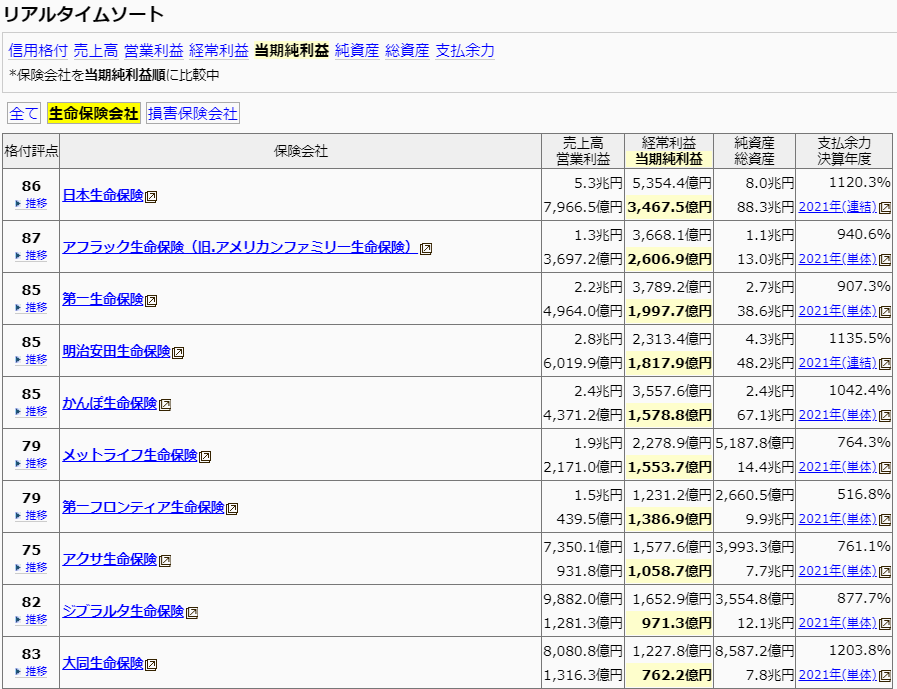897x689 pixels.
Task: Open 2021年(単体) link in 大同生命保険 row
Action: tap(838, 675)
